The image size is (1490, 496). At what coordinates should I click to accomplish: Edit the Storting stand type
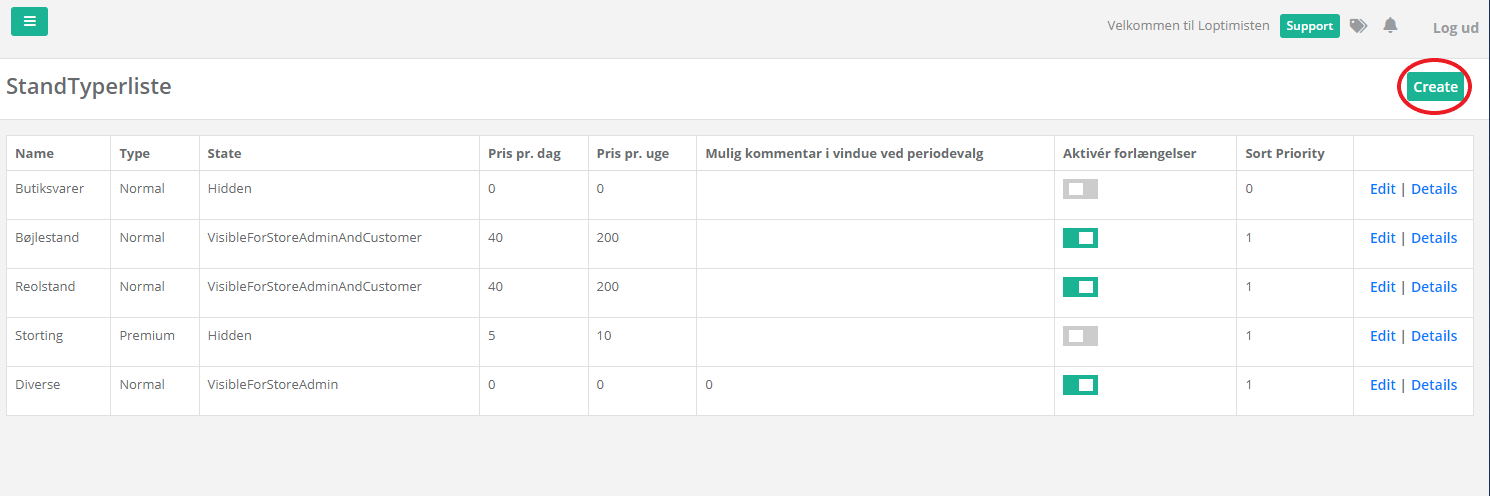(x=1382, y=336)
